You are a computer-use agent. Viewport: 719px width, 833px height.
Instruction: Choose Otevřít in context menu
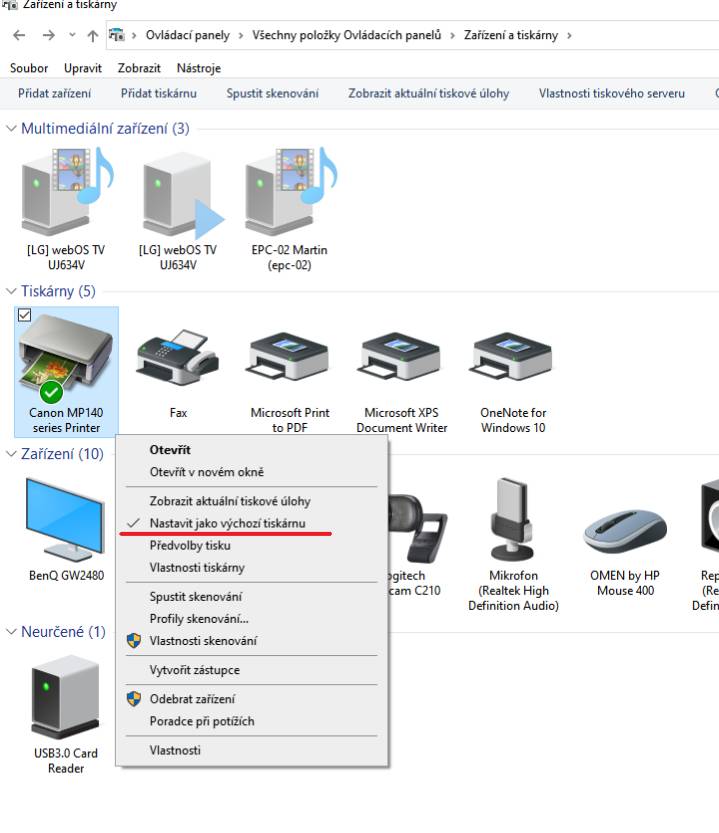pyautogui.click(x=170, y=450)
